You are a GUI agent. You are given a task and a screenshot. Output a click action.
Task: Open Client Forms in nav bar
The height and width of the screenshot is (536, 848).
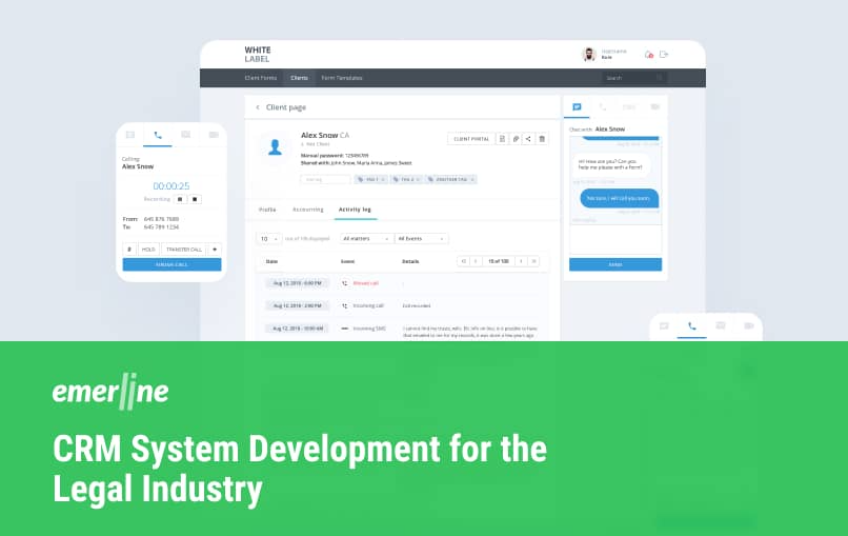[260, 78]
